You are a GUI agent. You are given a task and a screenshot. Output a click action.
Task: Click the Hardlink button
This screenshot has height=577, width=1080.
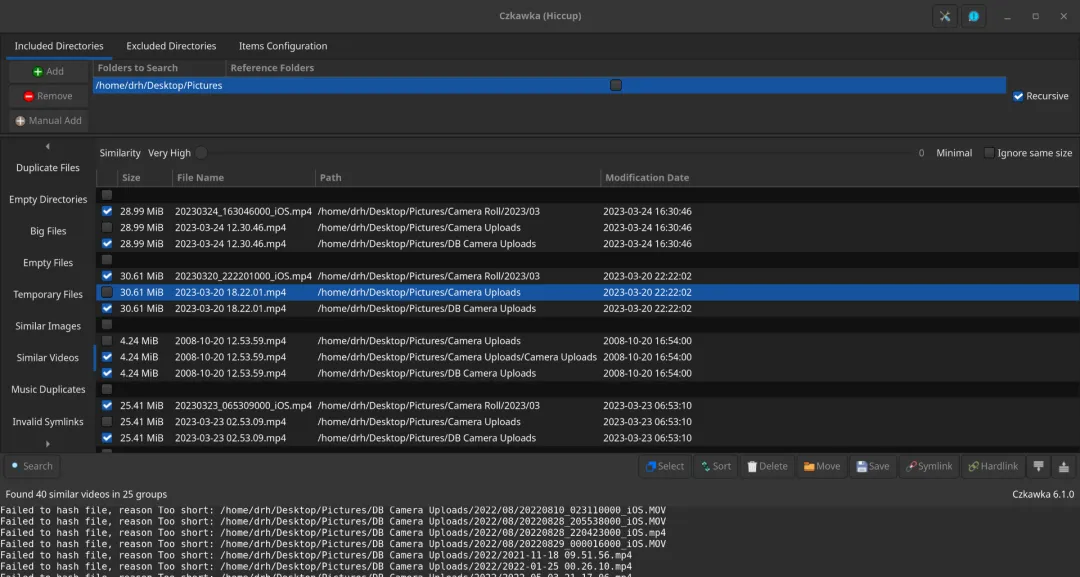pos(993,466)
